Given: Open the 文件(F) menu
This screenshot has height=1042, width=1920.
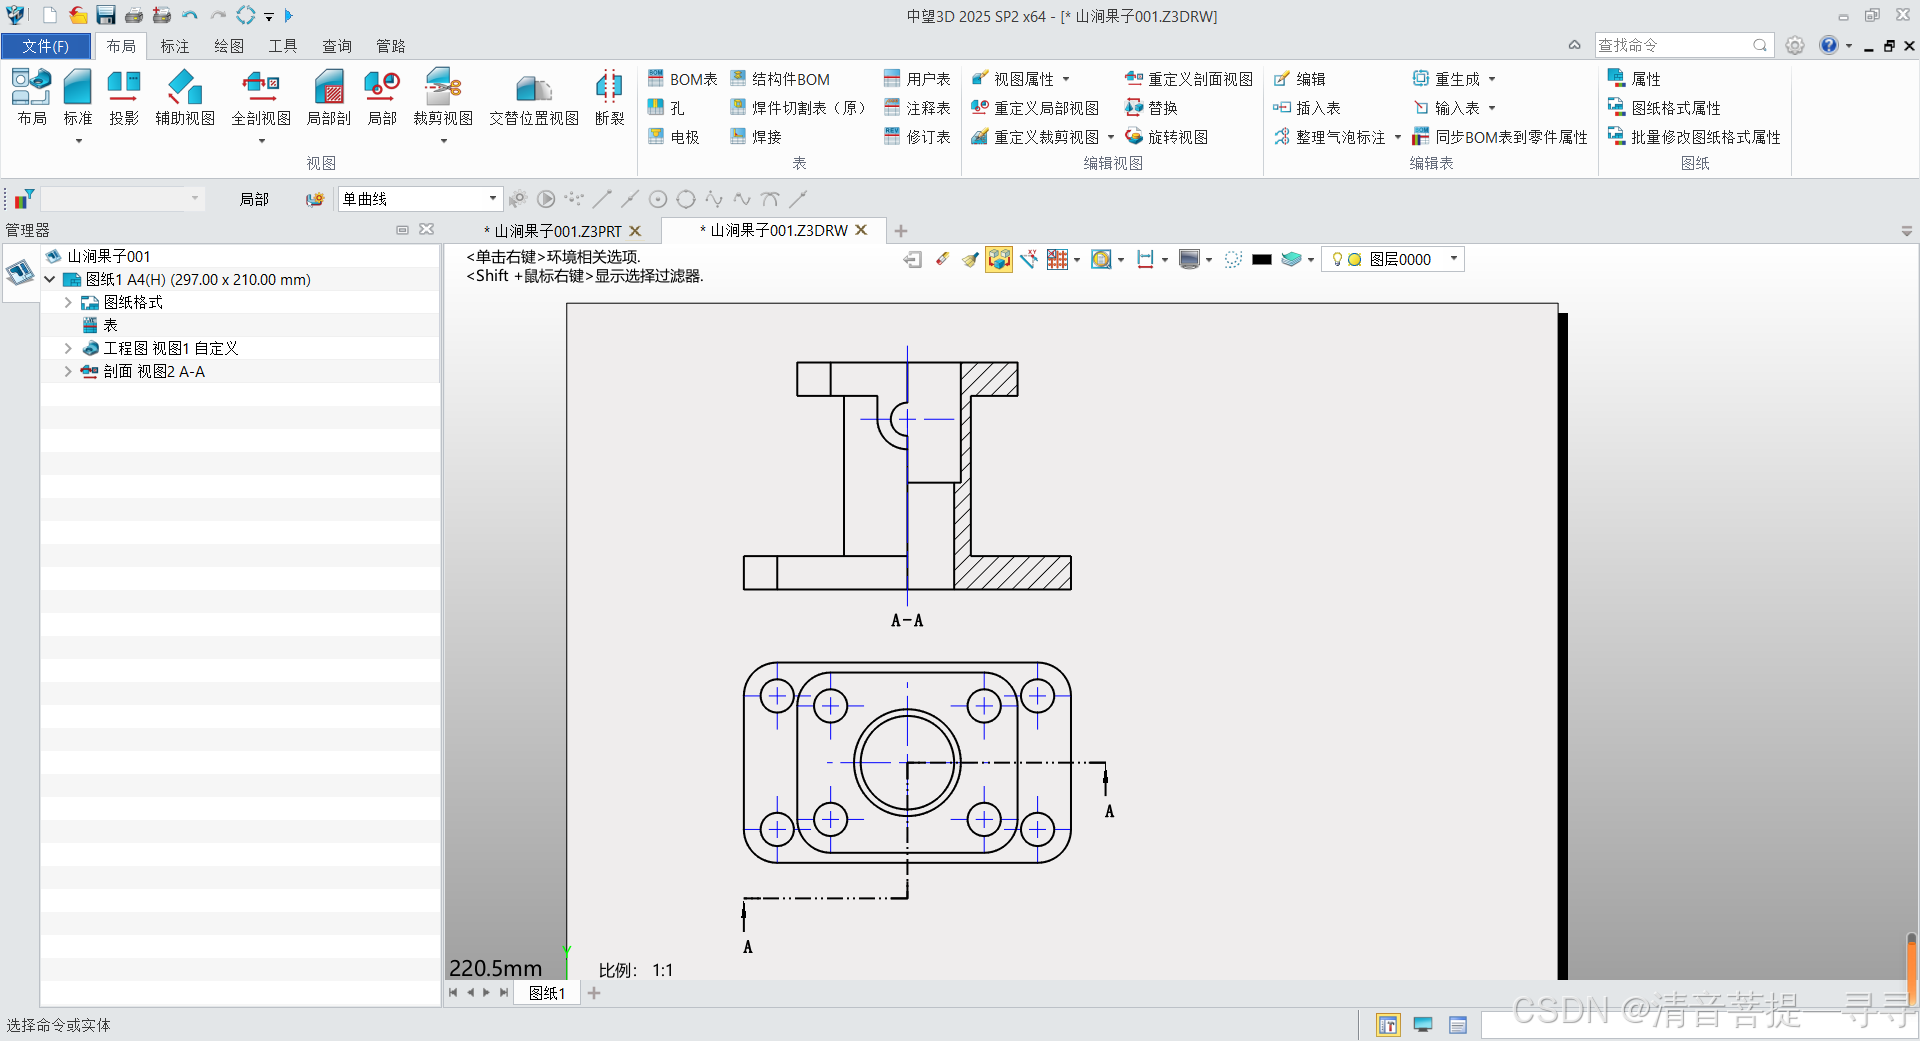Looking at the screenshot, I should (46, 46).
